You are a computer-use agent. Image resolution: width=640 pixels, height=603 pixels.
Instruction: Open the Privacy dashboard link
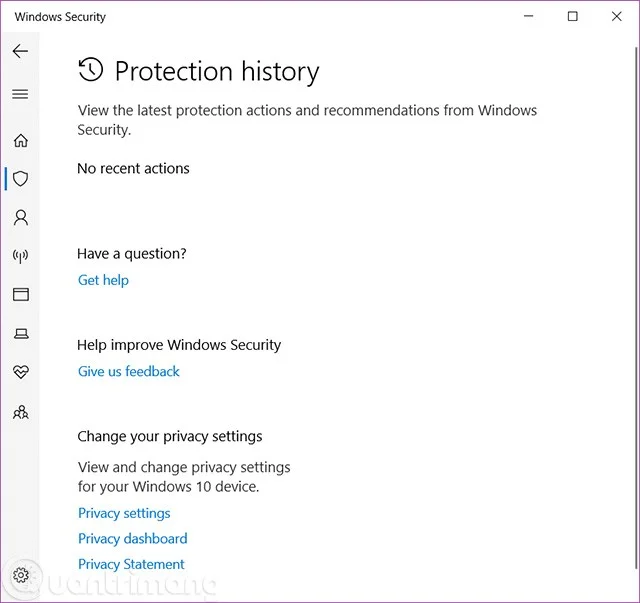coord(133,539)
